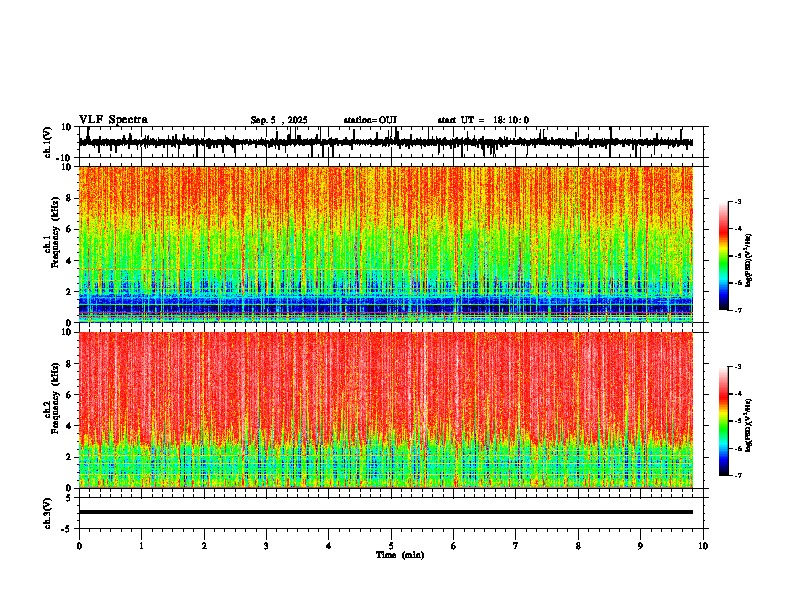
Task: Click time axis tick label "2"
Action: pyautogui.click(x=204, y=546)
